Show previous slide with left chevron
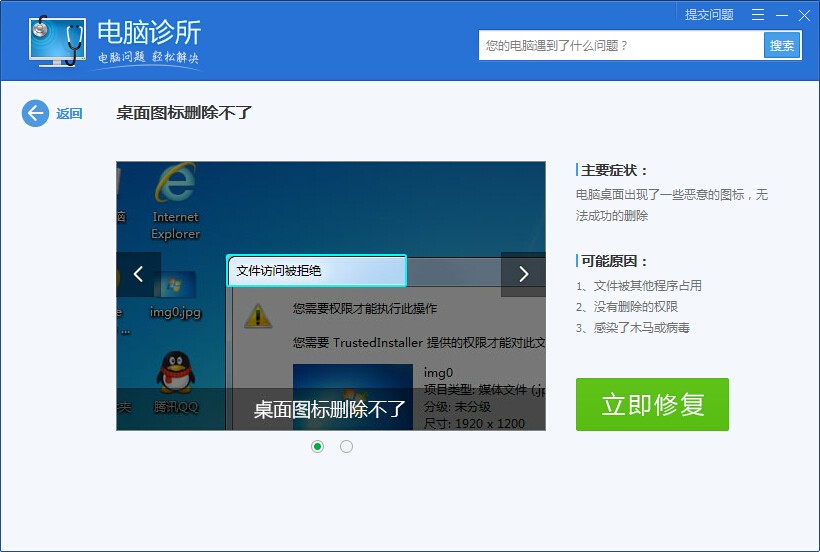The image size is (820, 552). point(139,274)
